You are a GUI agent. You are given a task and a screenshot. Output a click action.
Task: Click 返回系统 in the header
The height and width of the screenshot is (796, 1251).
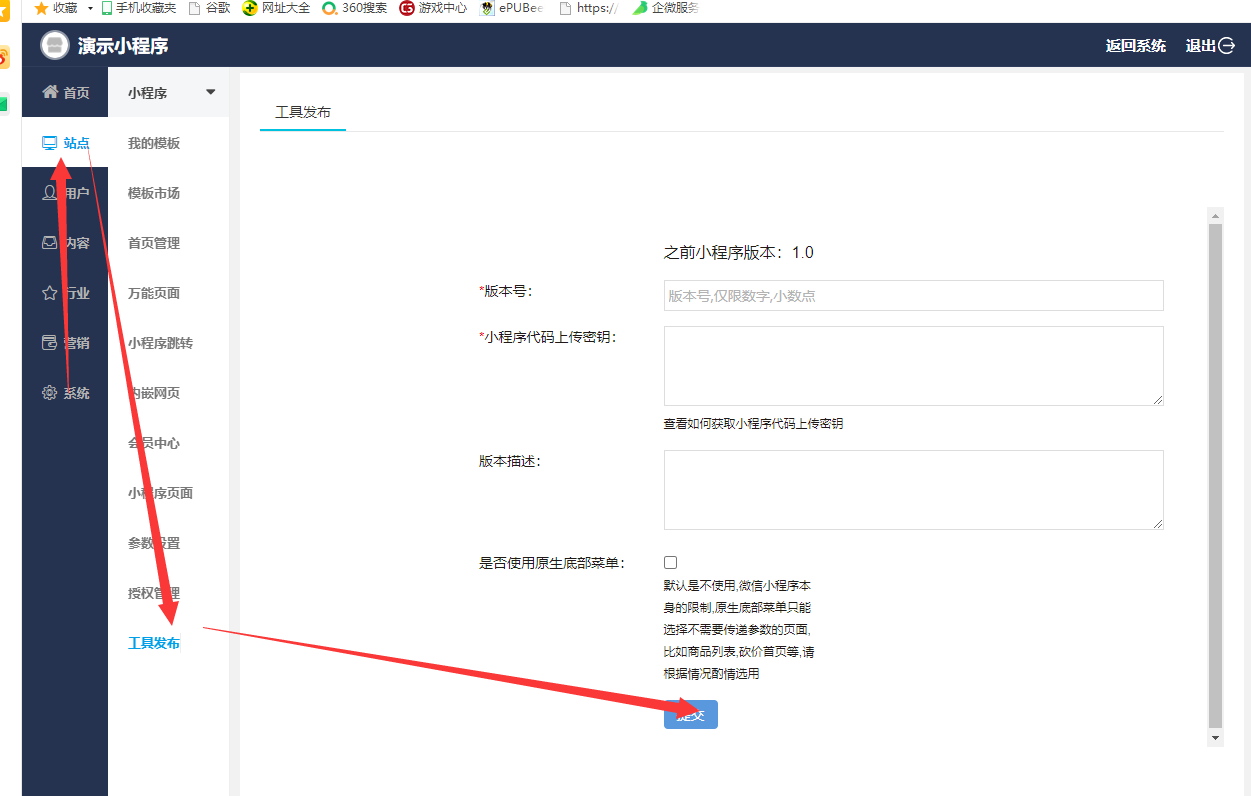click(1135, 46)
